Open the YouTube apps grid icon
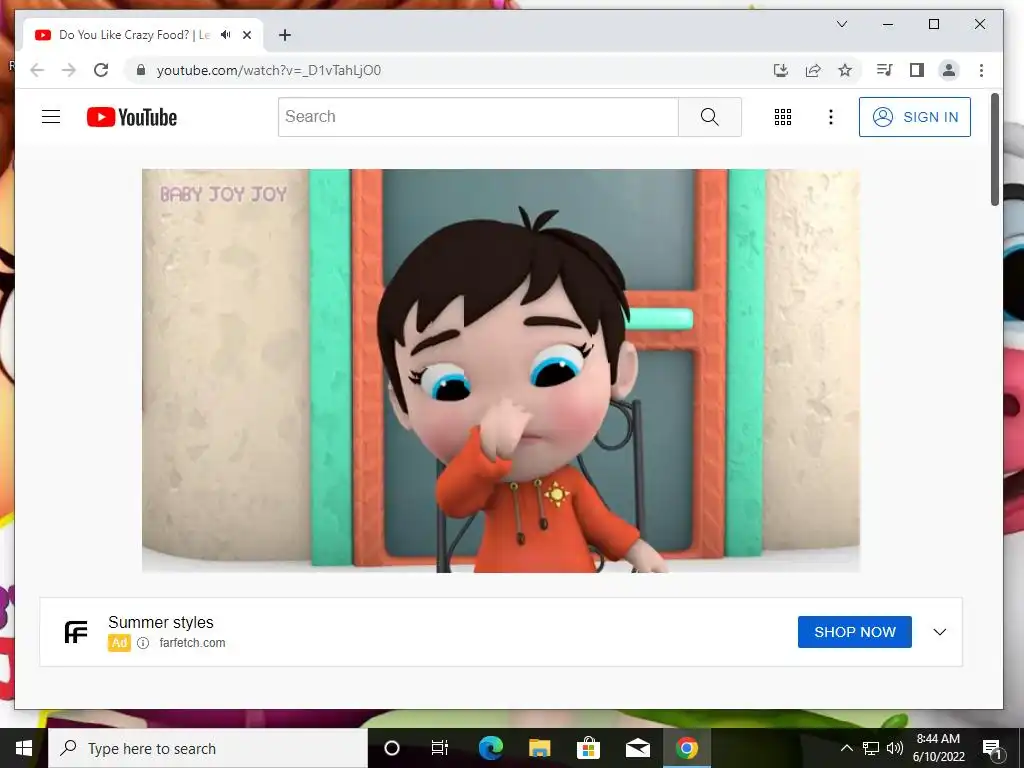The height and width of the screenshot is (768, 1024). [782, 117]
